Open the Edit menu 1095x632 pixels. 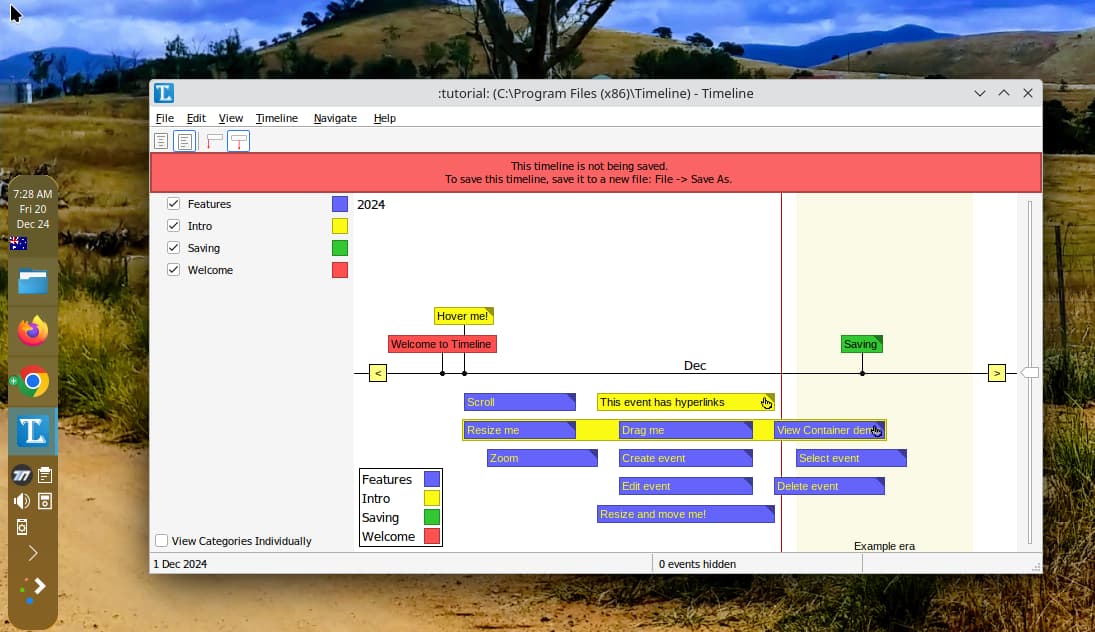click(x=196, y=118)
